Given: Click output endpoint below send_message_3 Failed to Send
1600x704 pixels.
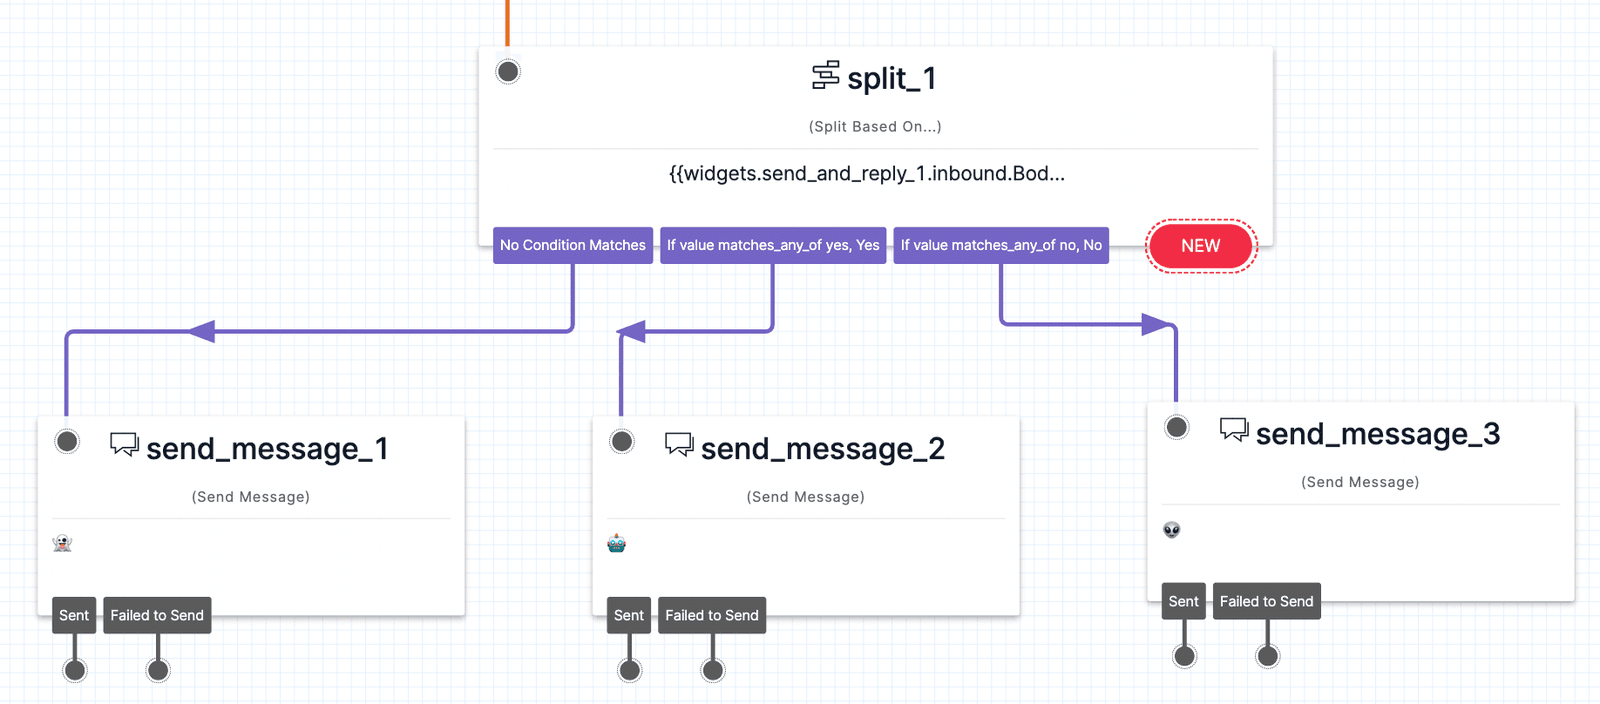Looking at the screenshot, I should [1268, 656].
